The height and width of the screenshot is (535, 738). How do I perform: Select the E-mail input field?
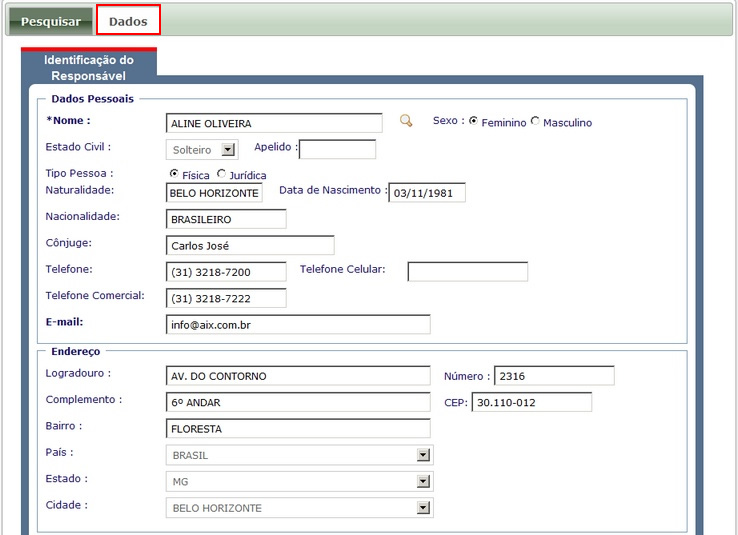(x=298, y=325)
